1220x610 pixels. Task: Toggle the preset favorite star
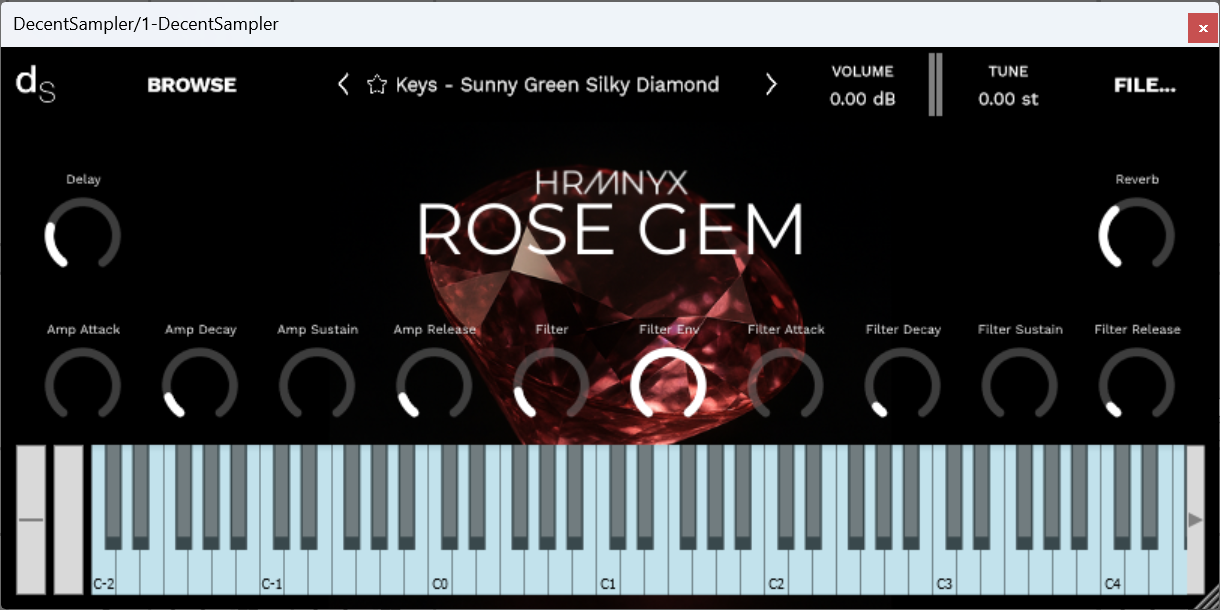pos(376,85)
